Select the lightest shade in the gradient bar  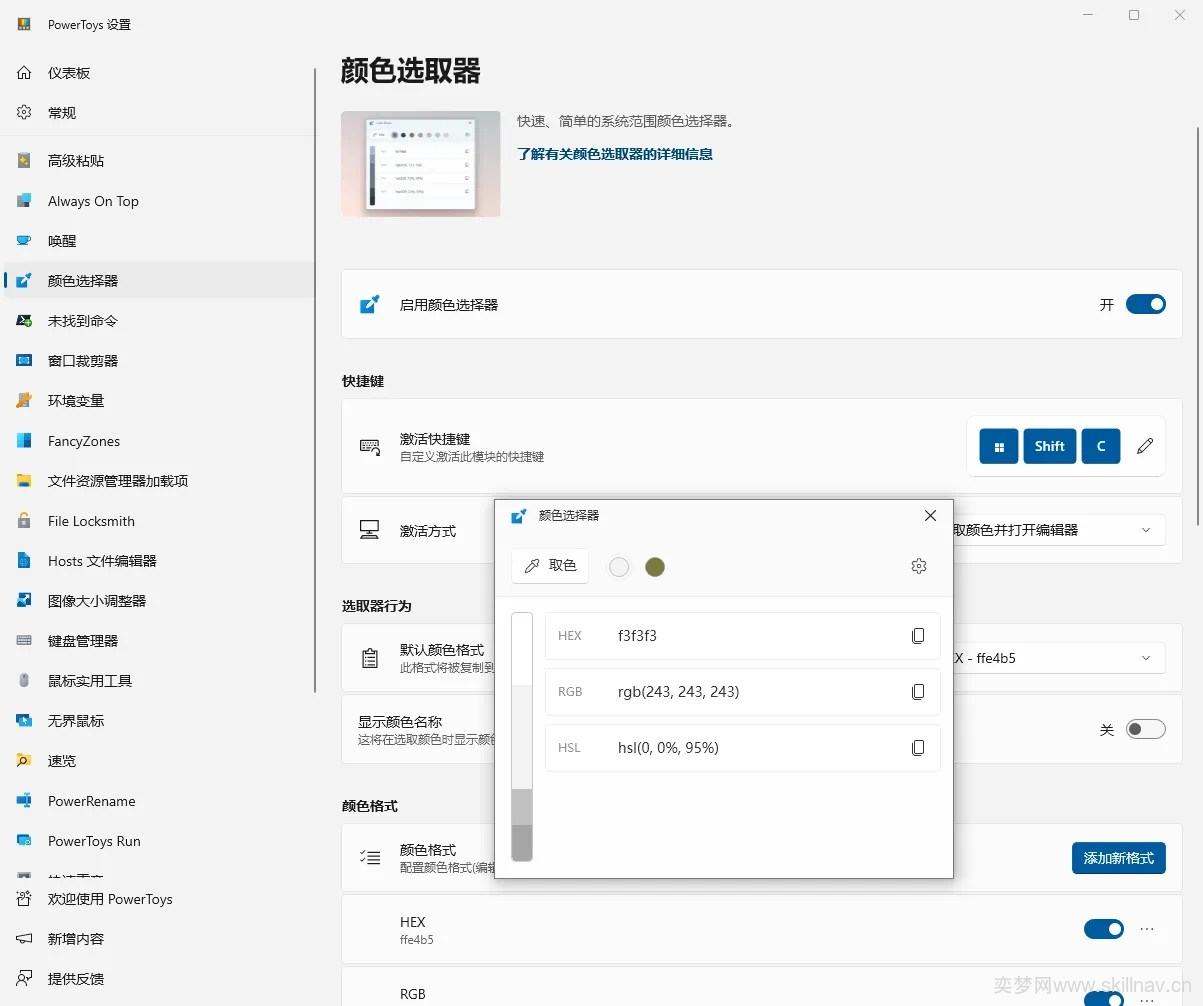coord(522,649)
